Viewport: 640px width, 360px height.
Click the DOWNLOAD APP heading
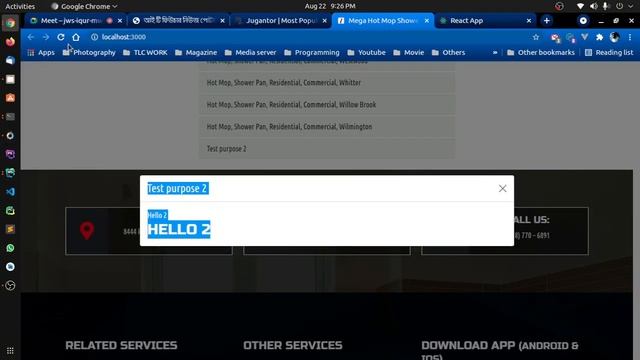coord(500,350)
